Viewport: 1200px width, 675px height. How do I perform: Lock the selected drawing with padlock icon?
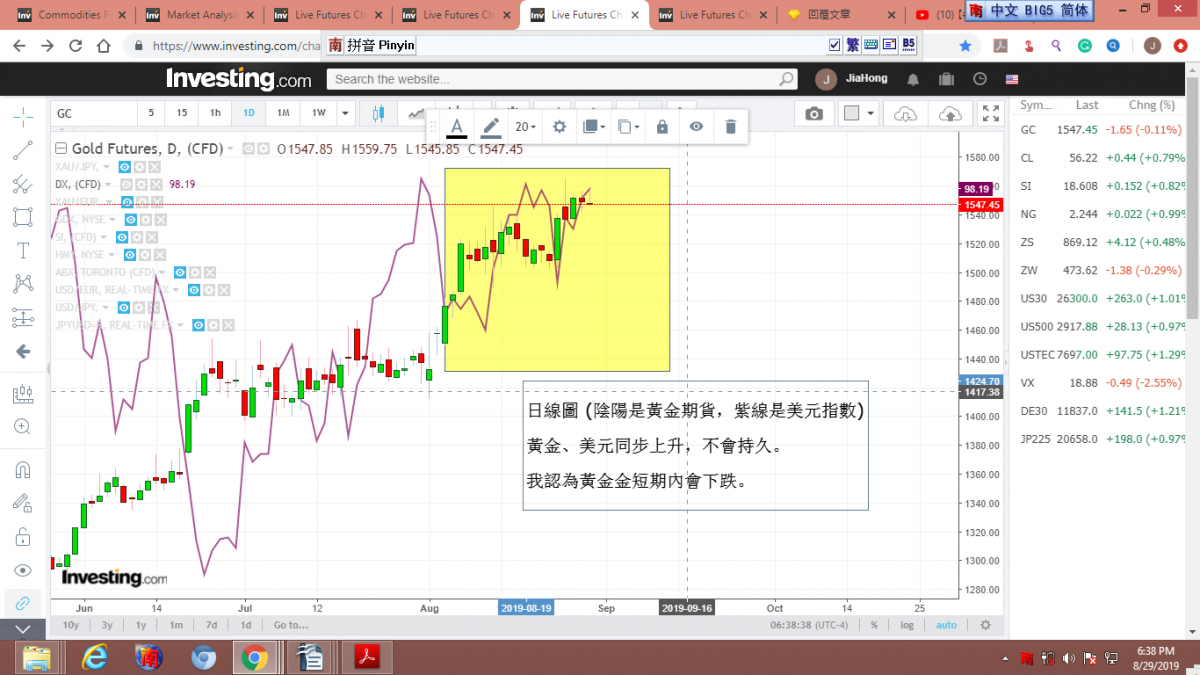[x=662, y=127]
